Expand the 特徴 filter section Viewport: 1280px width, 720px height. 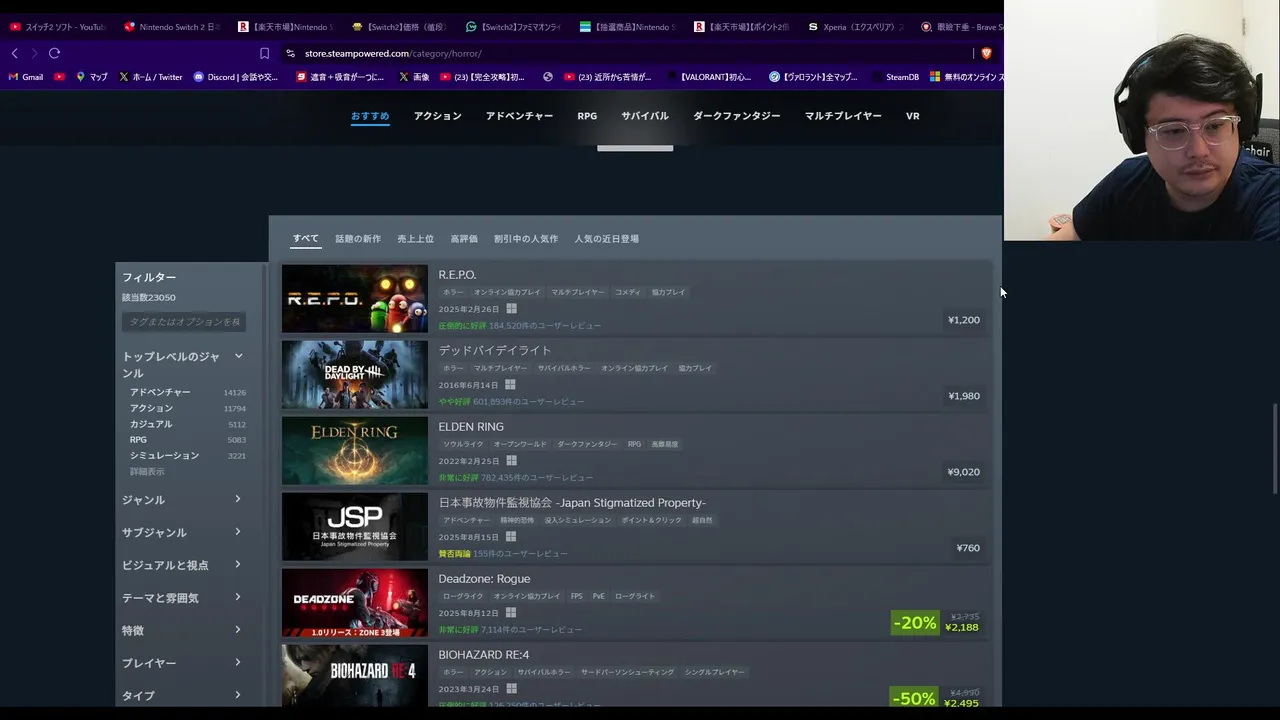pos(183,631)
